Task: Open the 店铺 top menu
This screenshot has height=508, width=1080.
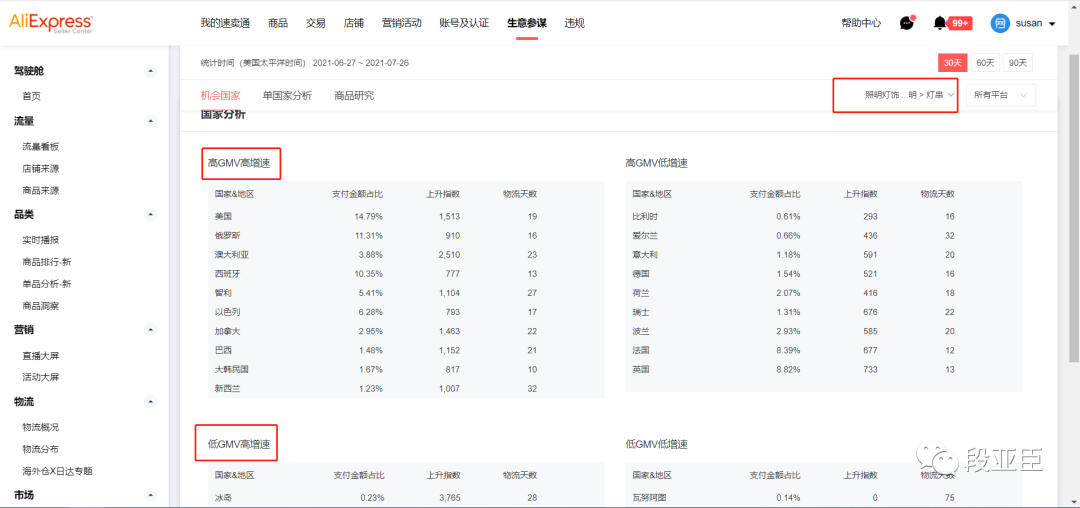Action: point(353,23)
